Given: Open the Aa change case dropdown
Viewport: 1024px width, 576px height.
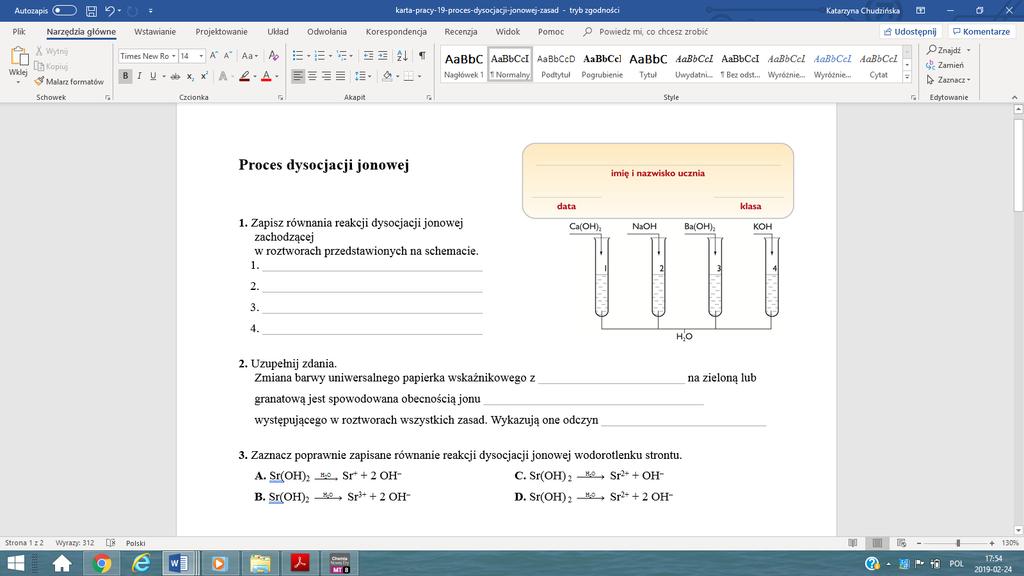Looking at the screenshot, I should 249,56.
